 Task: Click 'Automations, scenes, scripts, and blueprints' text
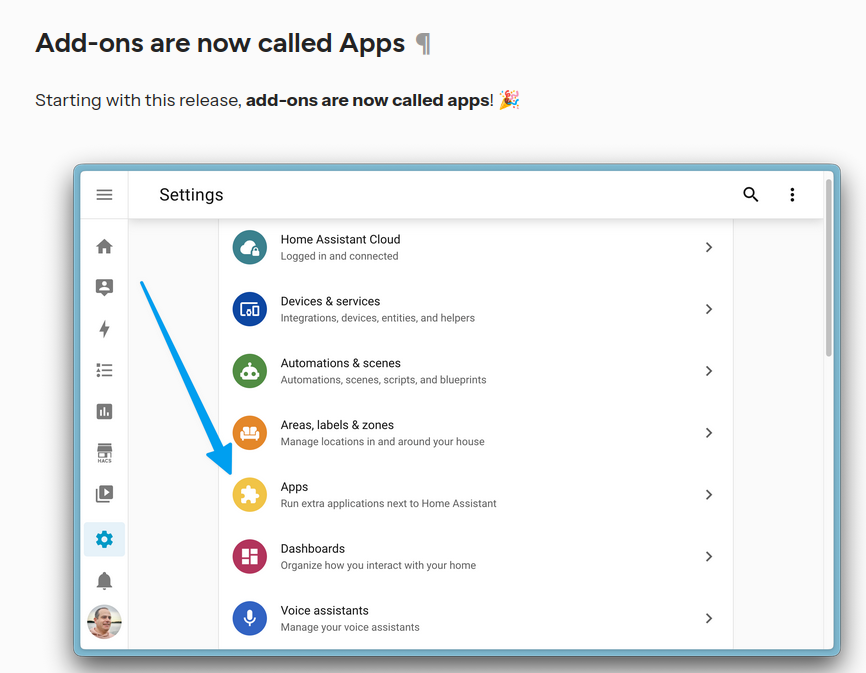click(x=383, y=380)
